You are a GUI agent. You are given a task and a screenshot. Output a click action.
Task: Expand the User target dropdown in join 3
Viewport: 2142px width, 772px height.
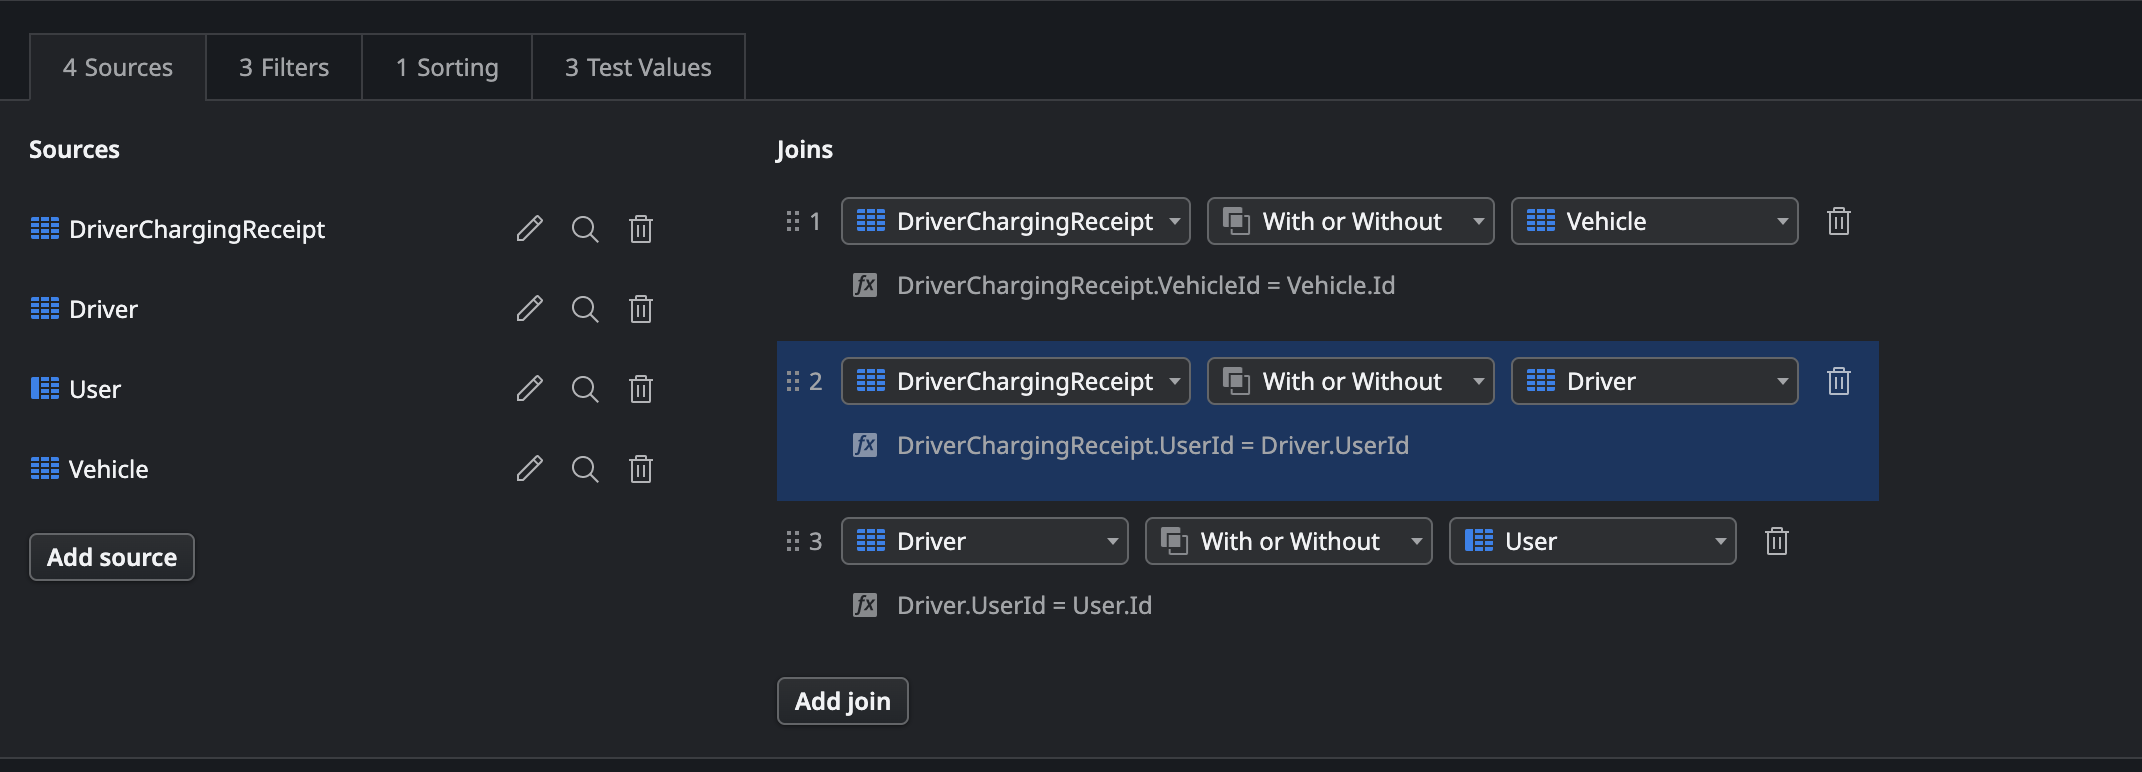1592,541
